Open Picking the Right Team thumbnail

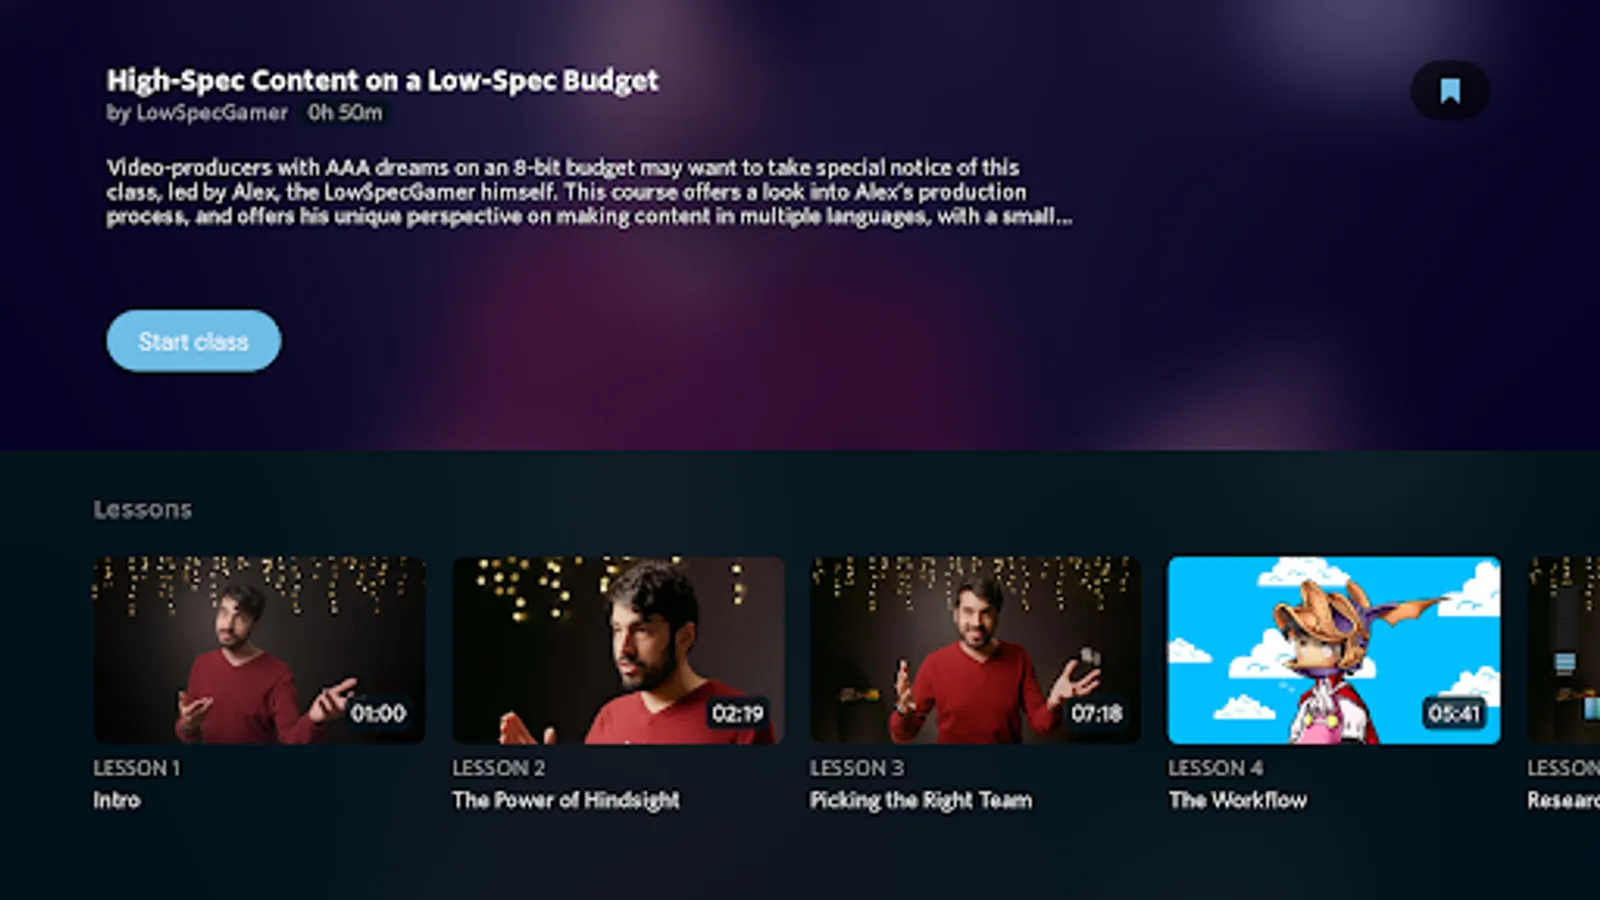pos(976,650)
